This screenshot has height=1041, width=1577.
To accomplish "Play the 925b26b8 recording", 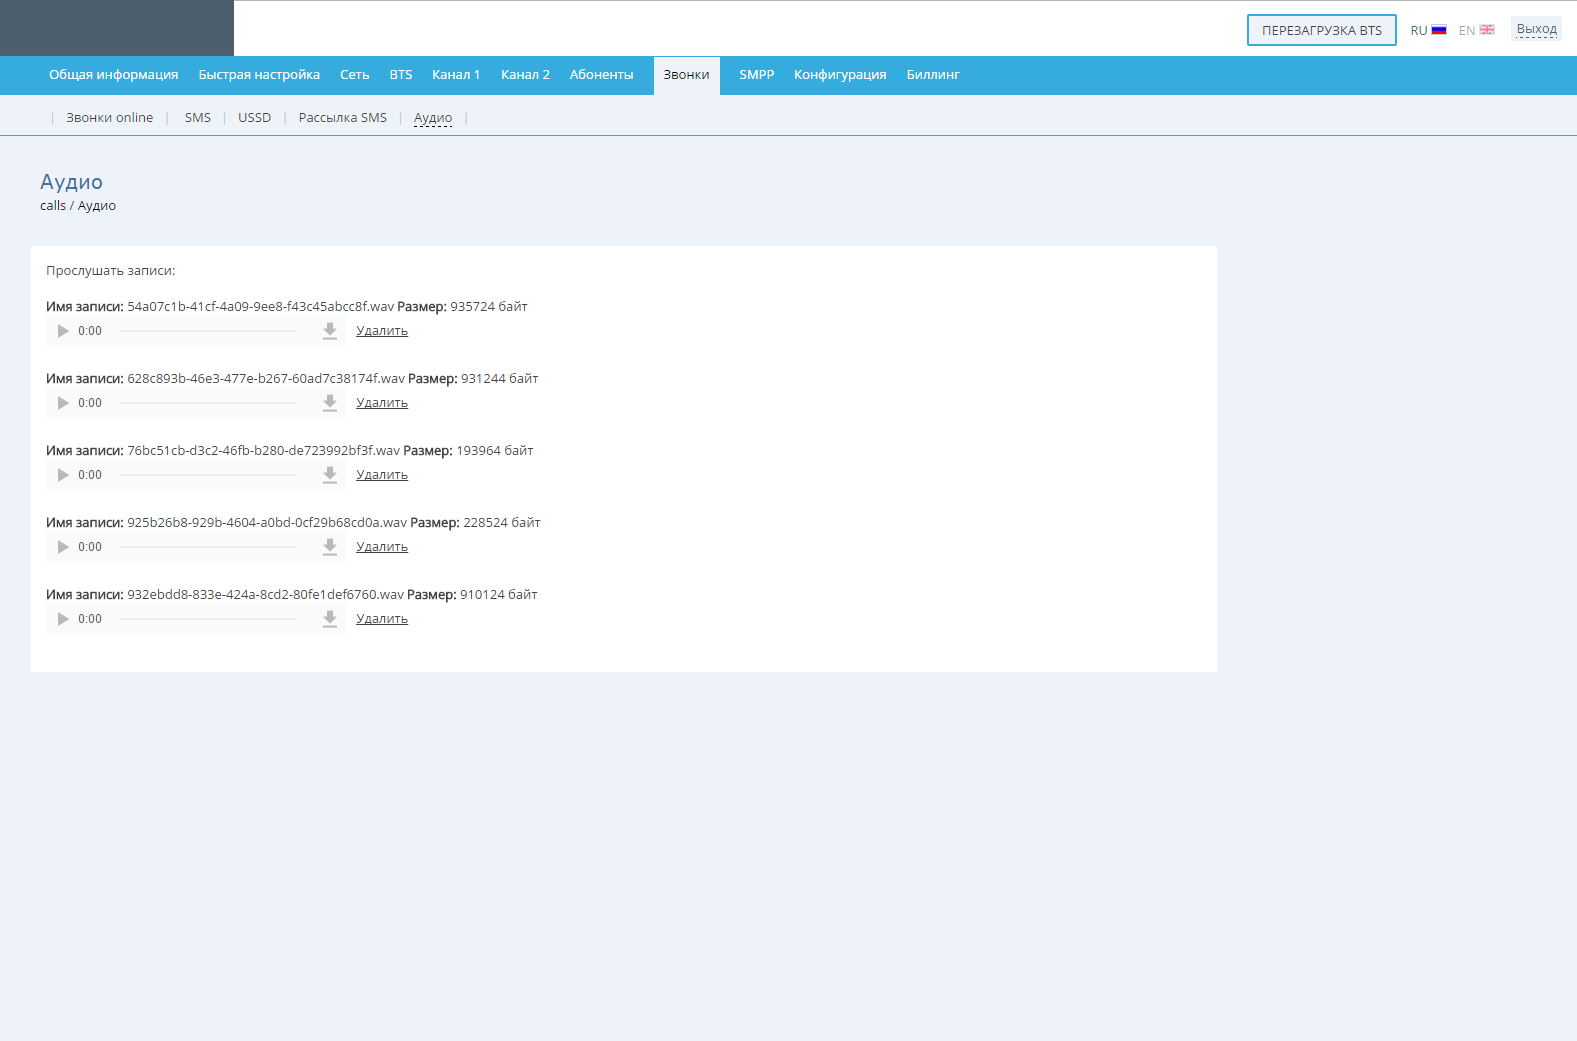I will click(x=63, y=547).
